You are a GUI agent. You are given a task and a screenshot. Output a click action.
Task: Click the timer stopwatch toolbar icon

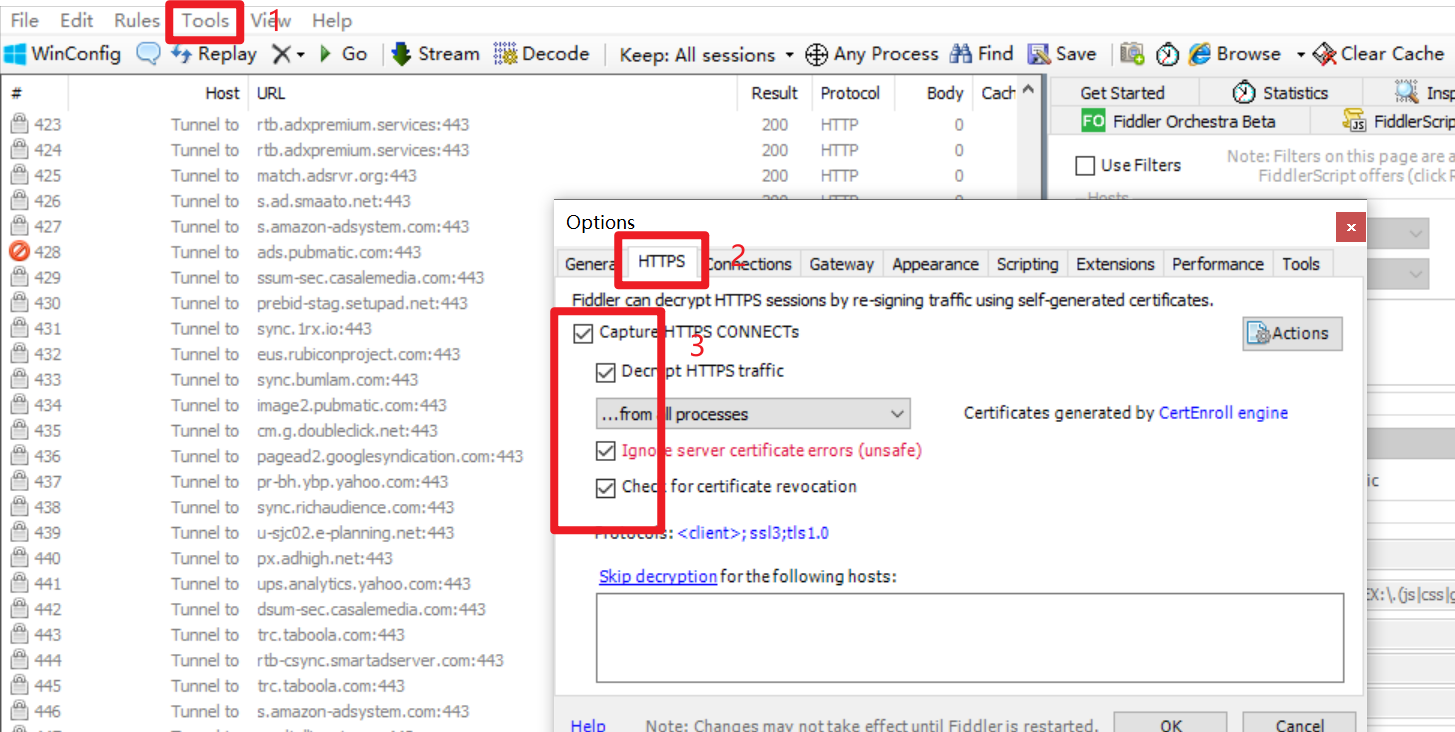click(x=1167, y=54)
